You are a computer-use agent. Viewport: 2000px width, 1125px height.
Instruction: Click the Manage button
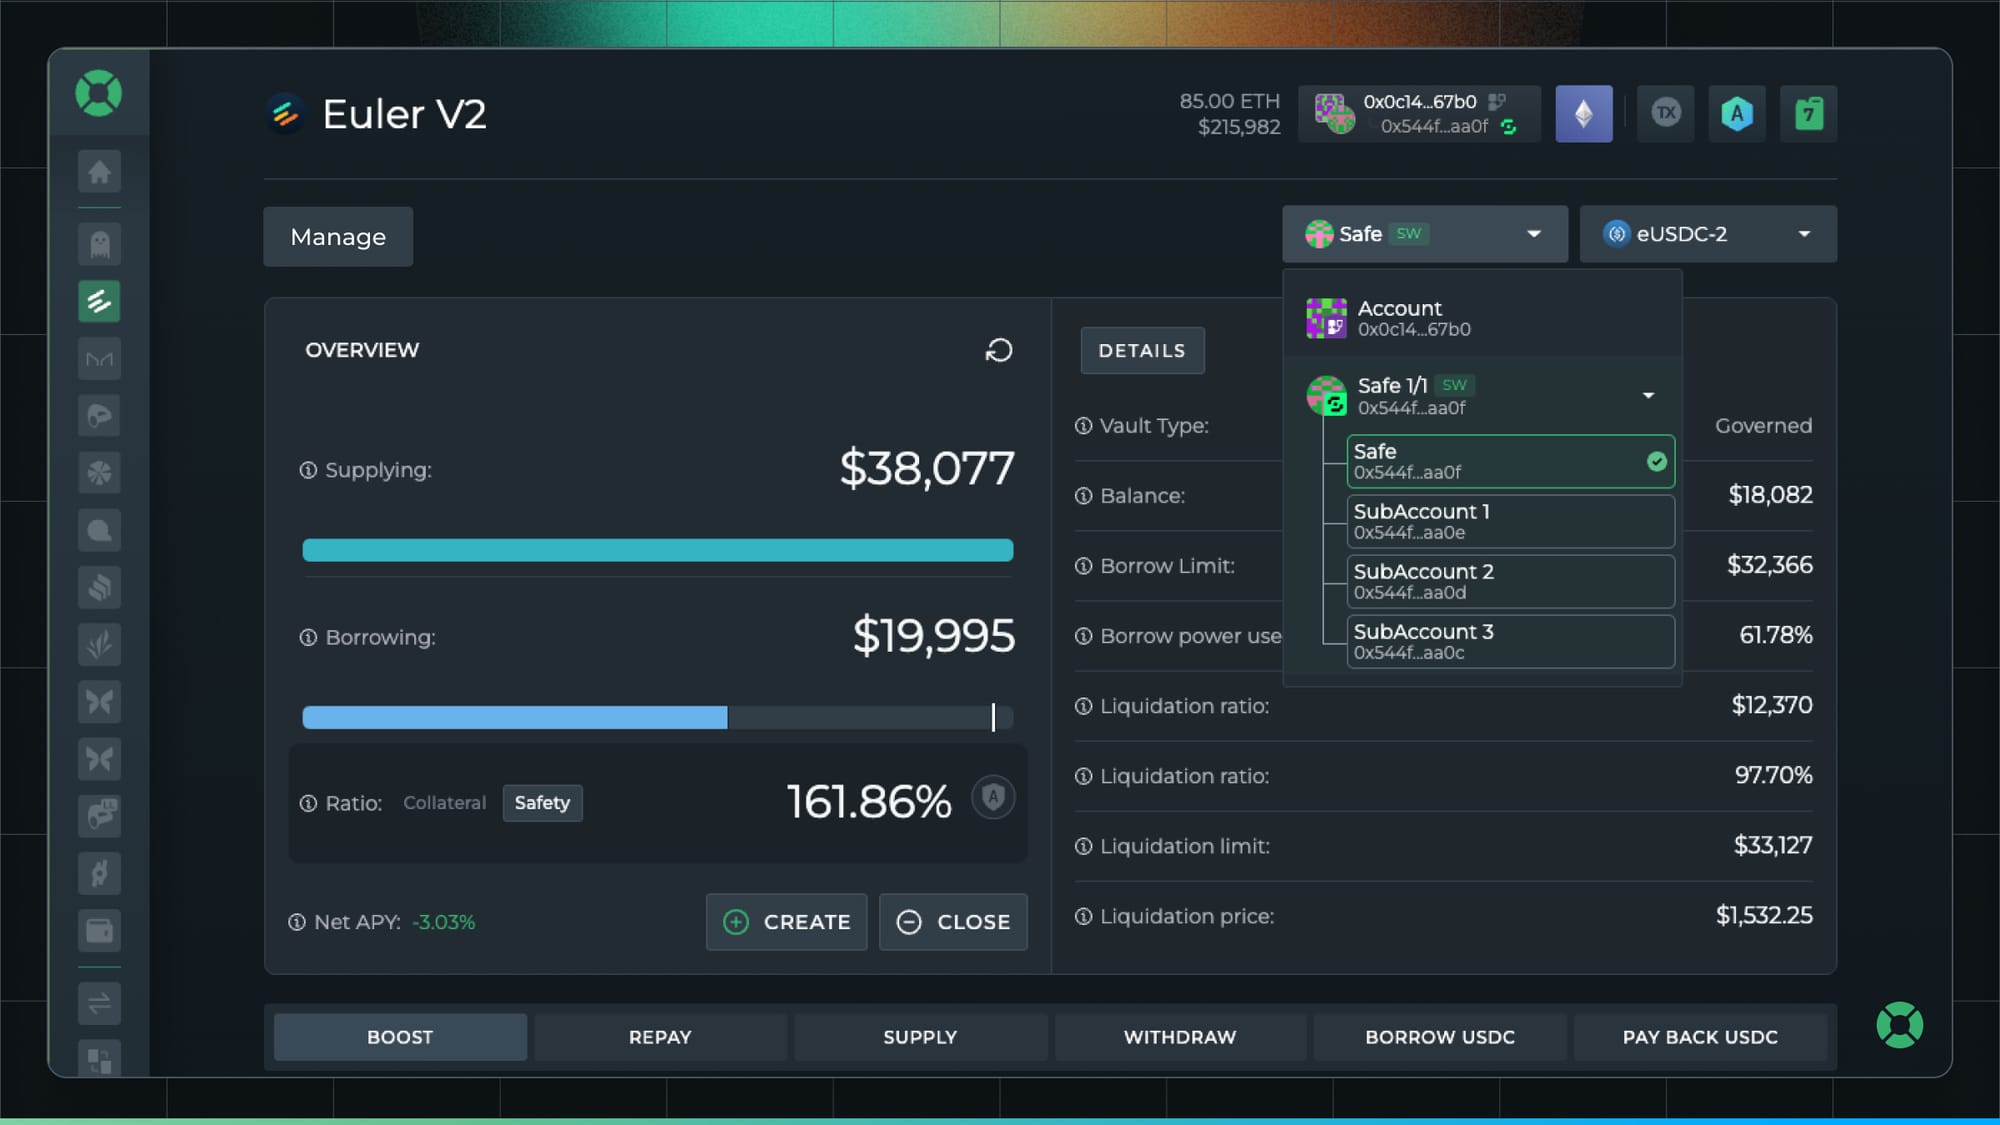[338, 237]
